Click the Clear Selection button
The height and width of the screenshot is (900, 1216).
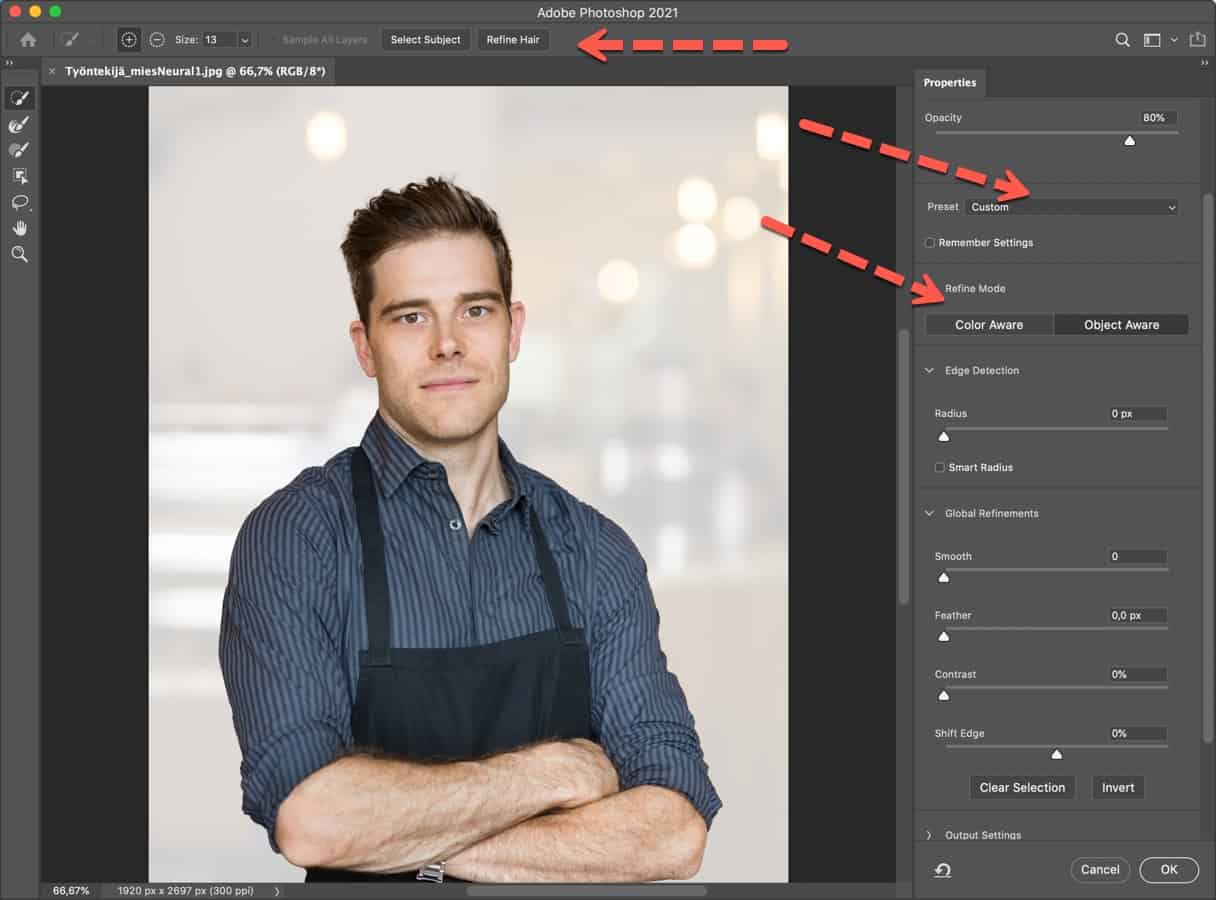click(x=1022, y=788)
